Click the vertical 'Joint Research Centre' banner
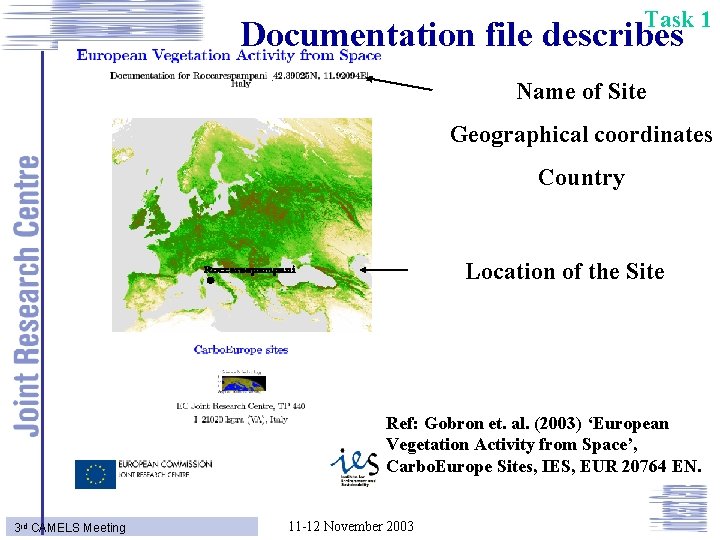This screenshot has height=540, width=720. 26,296
